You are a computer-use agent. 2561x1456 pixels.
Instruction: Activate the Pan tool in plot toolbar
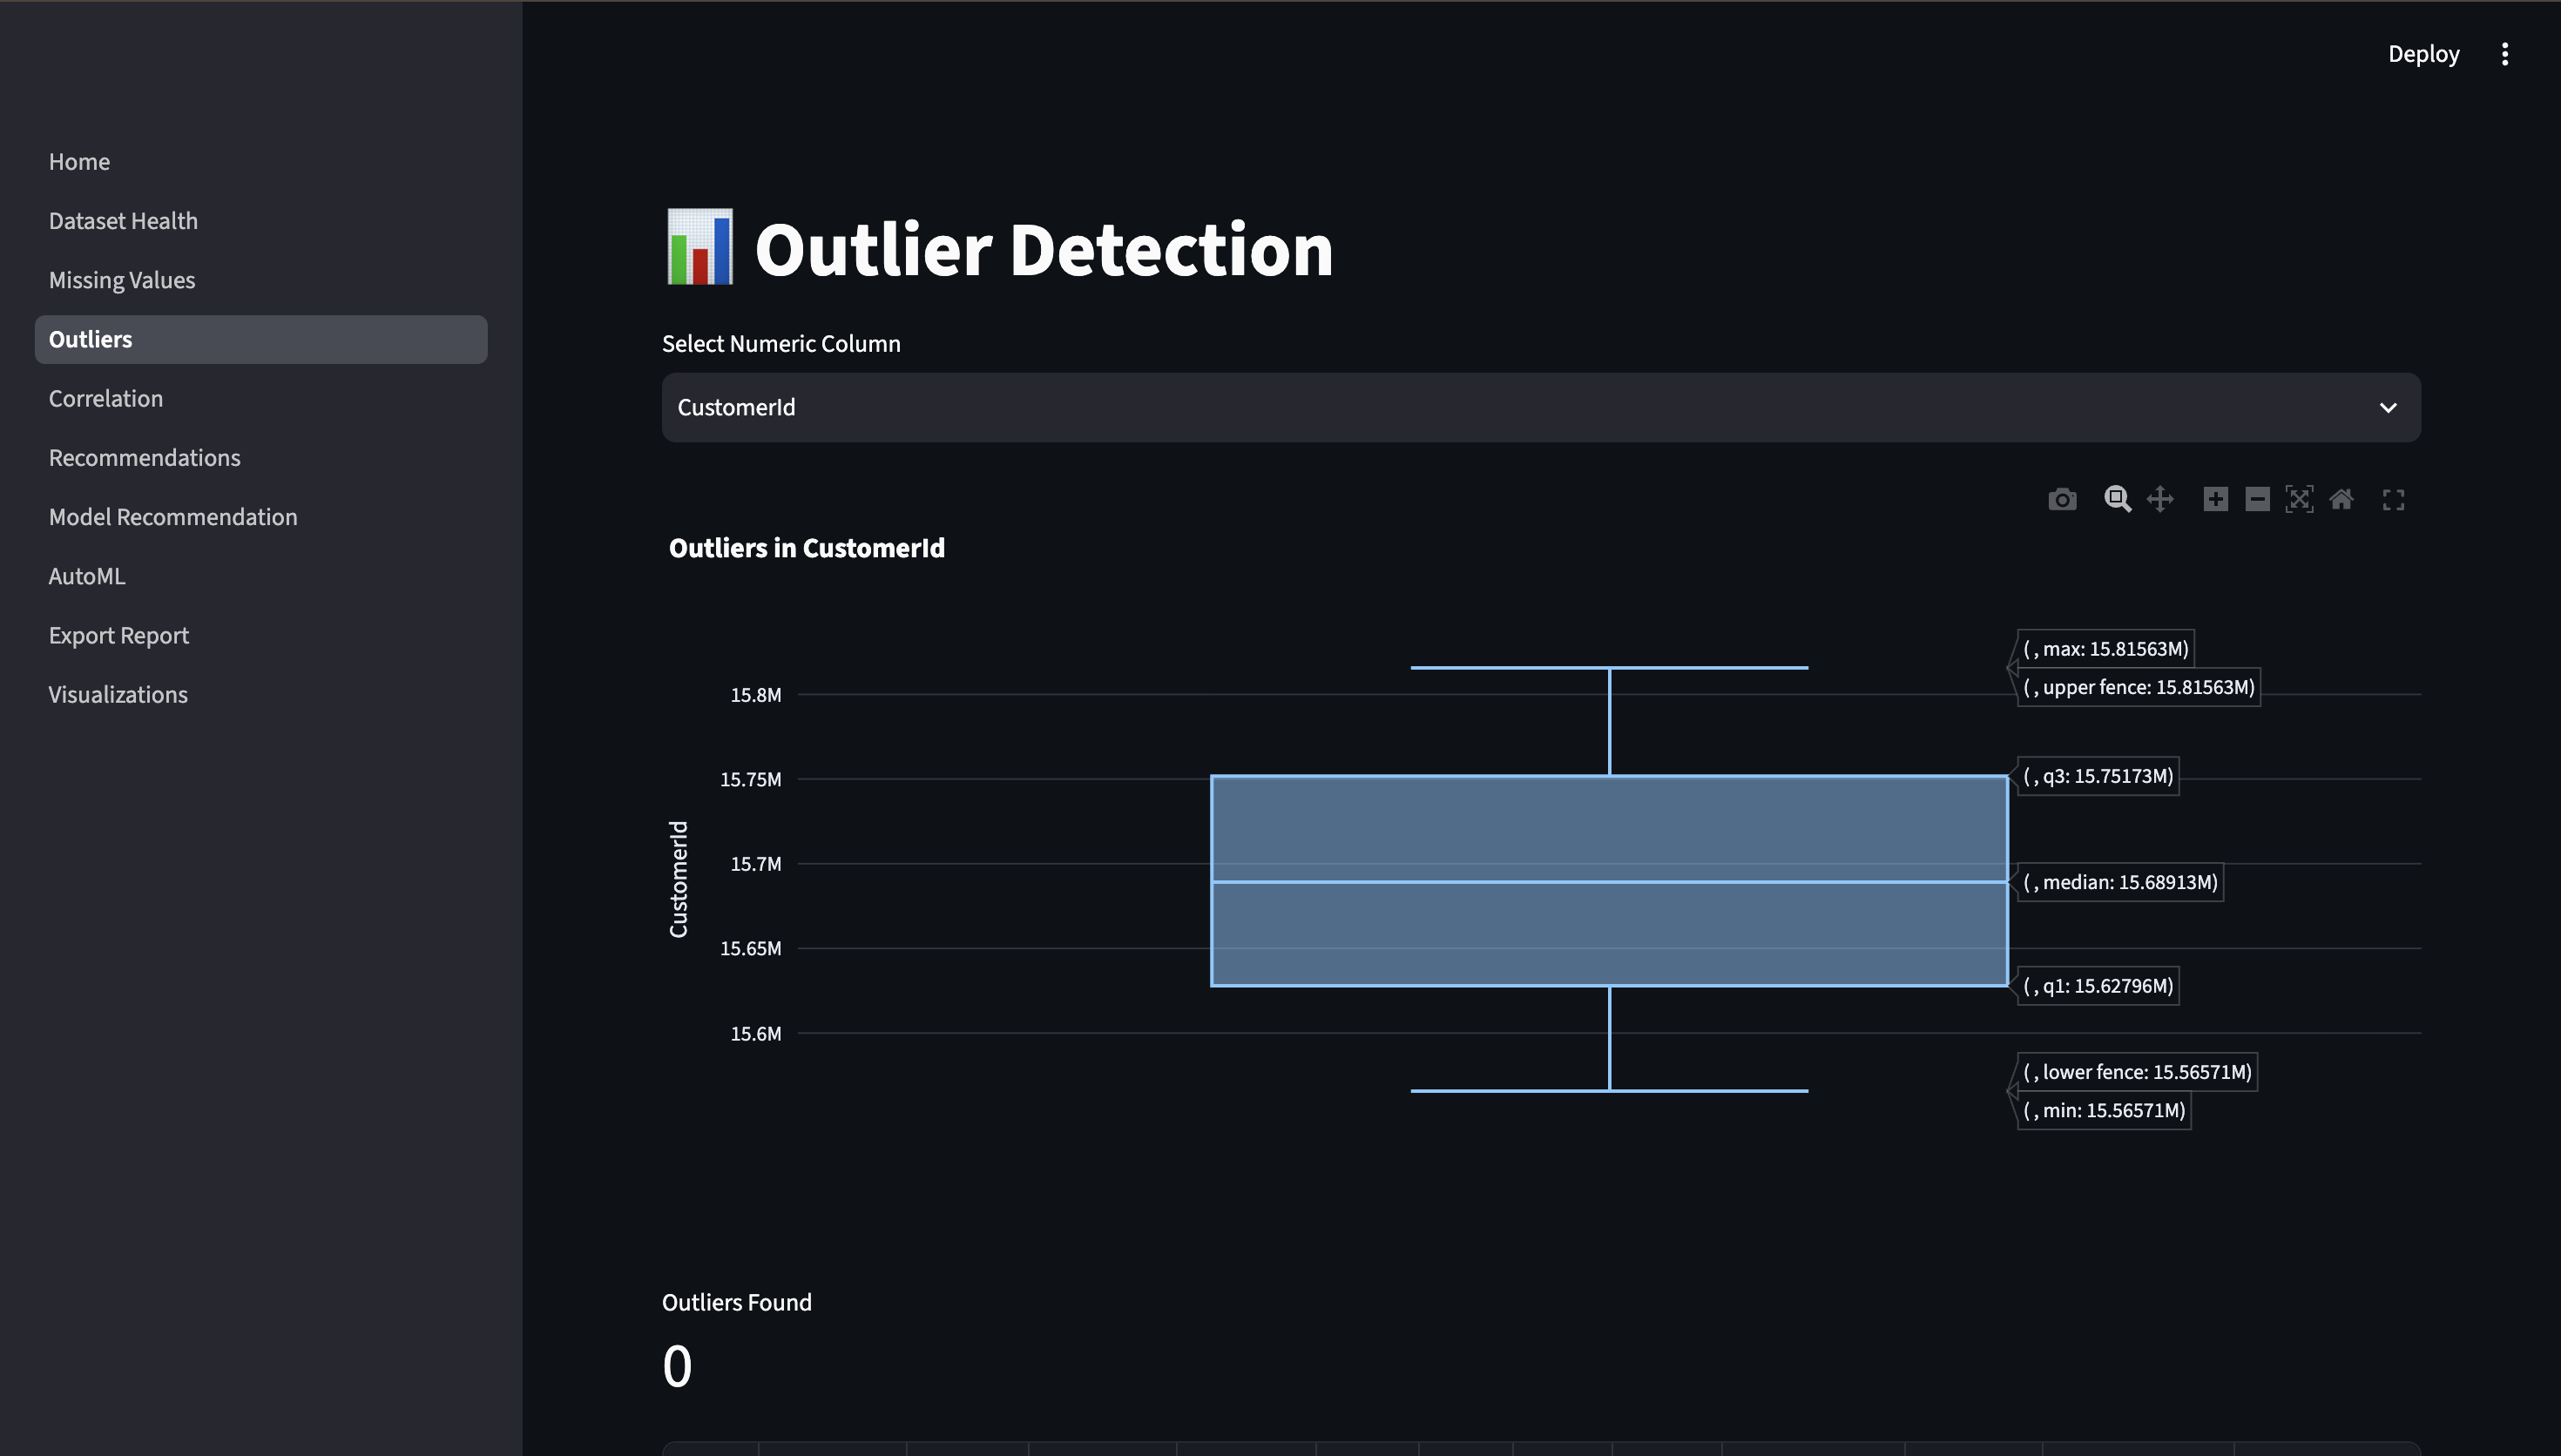2160,499
